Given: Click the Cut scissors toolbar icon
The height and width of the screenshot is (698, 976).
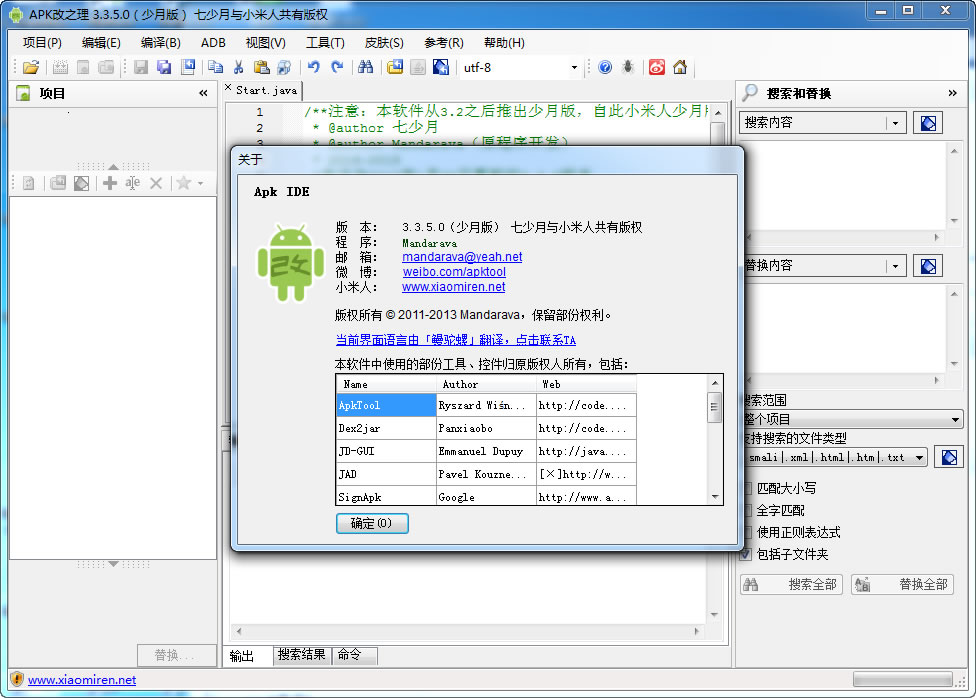Looking at the screenshot, I should point(238,67).
